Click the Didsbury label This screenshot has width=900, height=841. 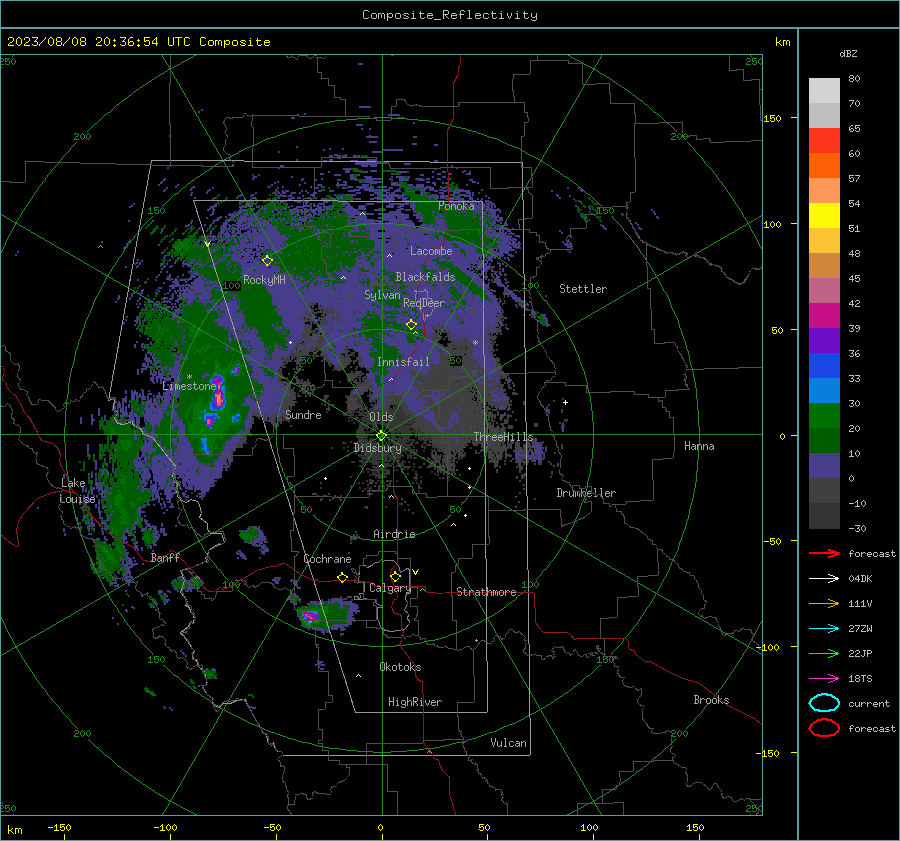tap(378, 448)
